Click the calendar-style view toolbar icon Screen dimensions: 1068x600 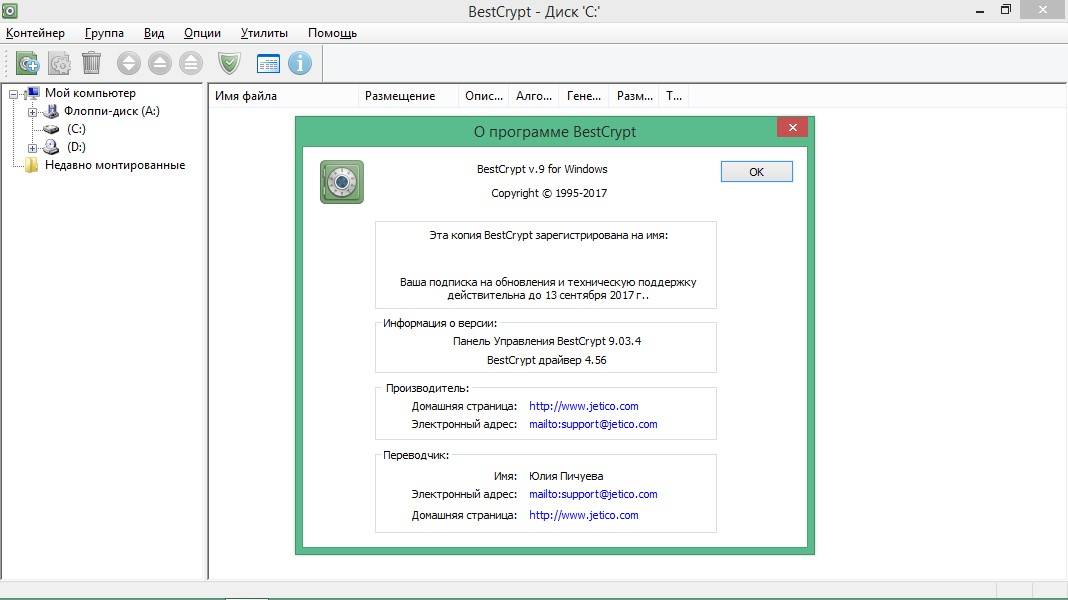coord(268,63)
